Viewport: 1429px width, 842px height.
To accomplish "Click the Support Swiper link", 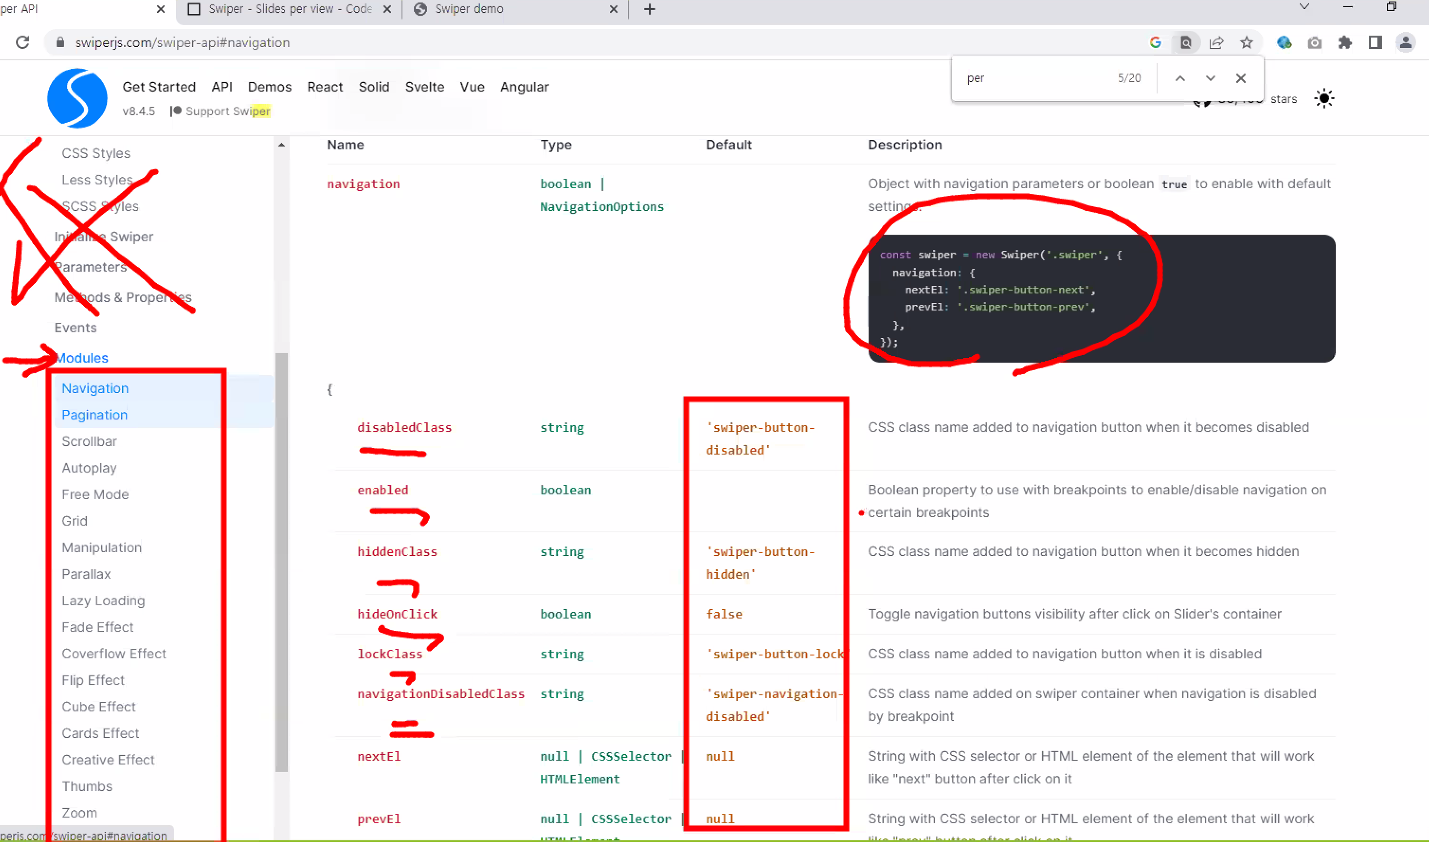I will coord(221,111).
